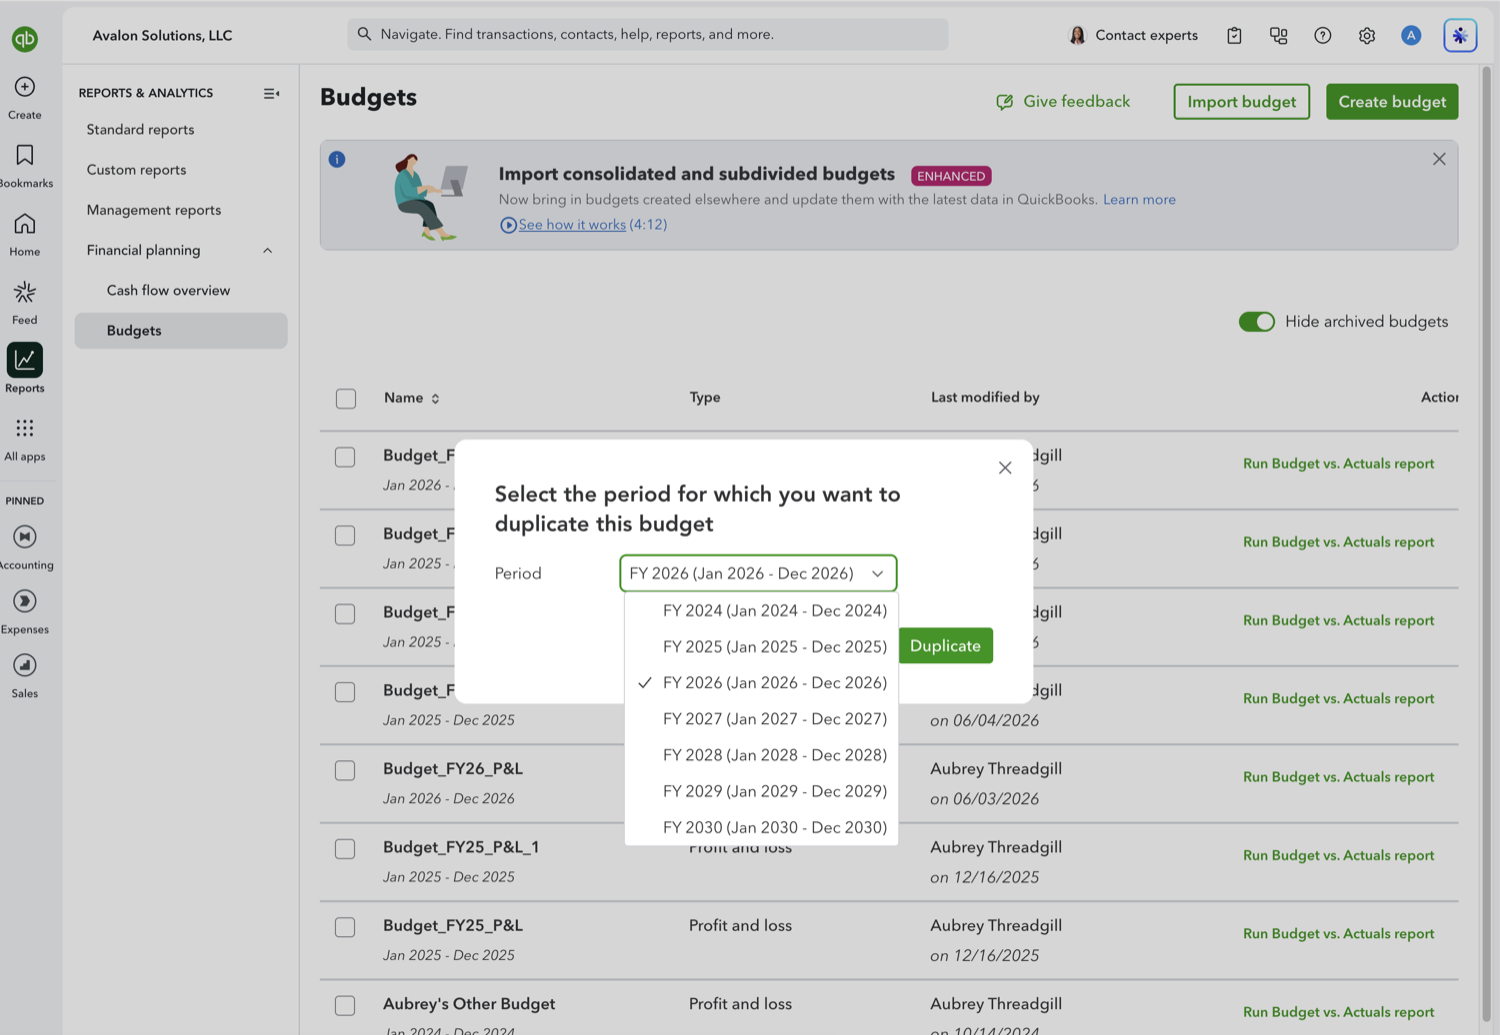
Task: Open the connected apps icon in header
Action: pos(1278,35)
